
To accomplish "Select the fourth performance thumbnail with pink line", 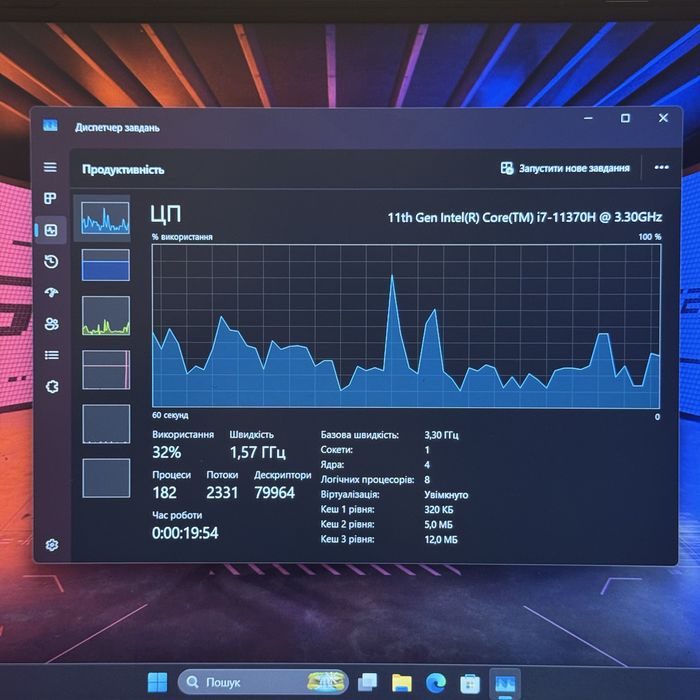I will click(x=106, y=370).
